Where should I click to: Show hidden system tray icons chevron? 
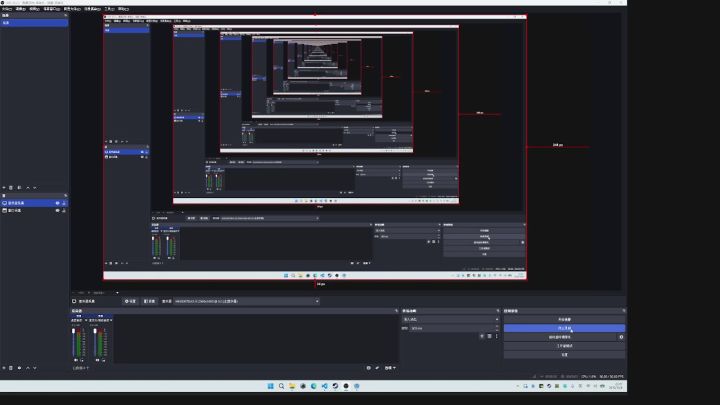(x=518, y=386)
